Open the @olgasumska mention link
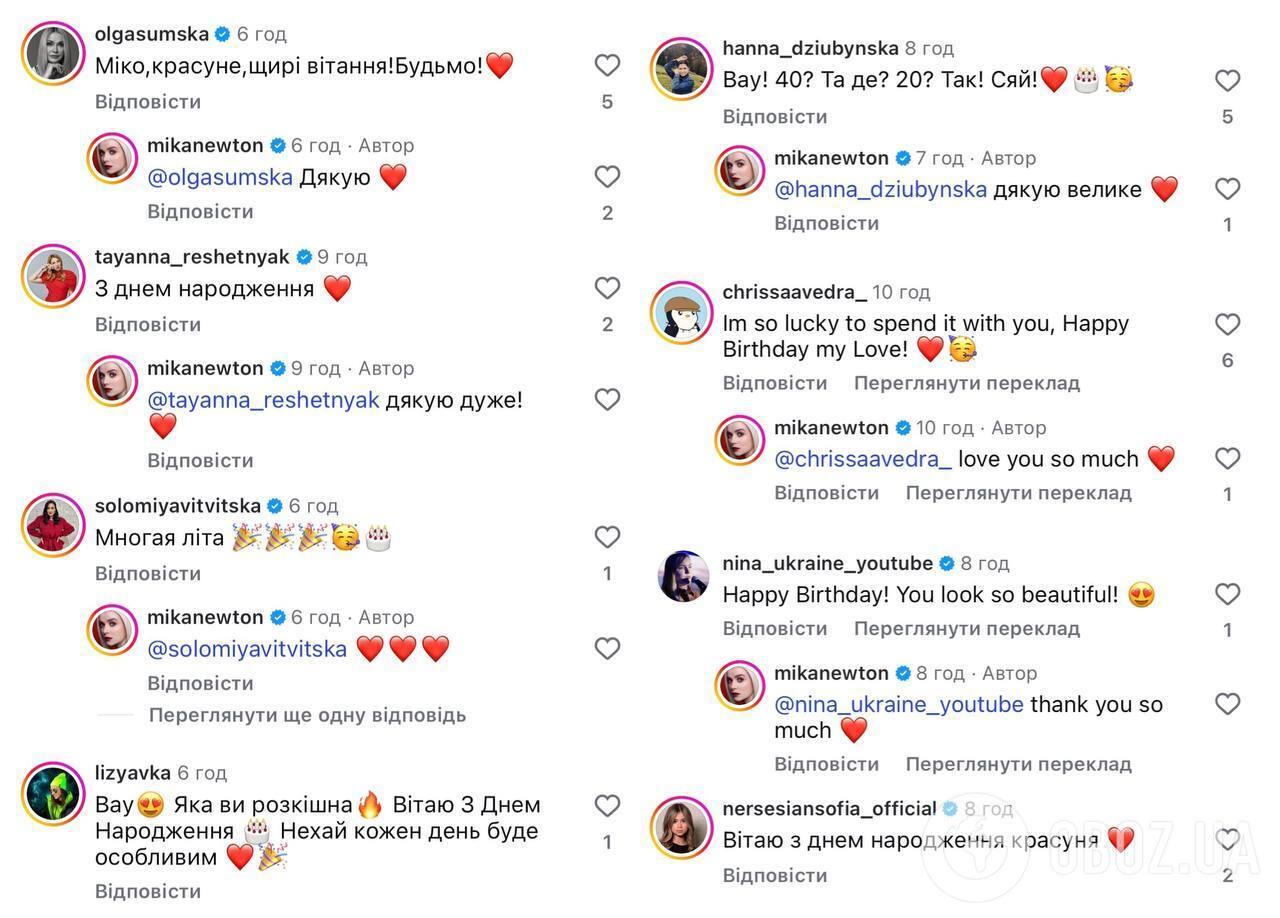The width and height of the screenshot is (1280, 918). click(220, 177)
